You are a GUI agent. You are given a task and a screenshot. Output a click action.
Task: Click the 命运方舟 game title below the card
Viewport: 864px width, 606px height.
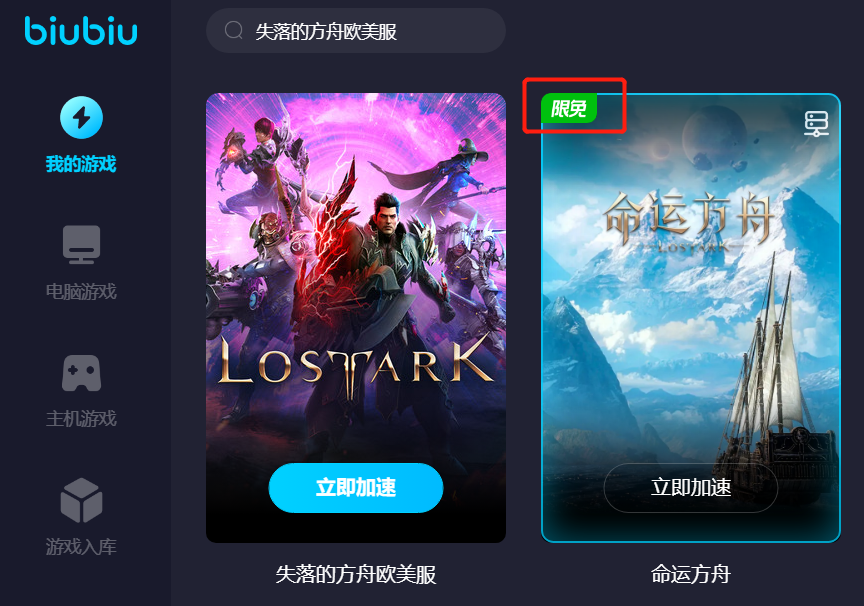(690, 575)
